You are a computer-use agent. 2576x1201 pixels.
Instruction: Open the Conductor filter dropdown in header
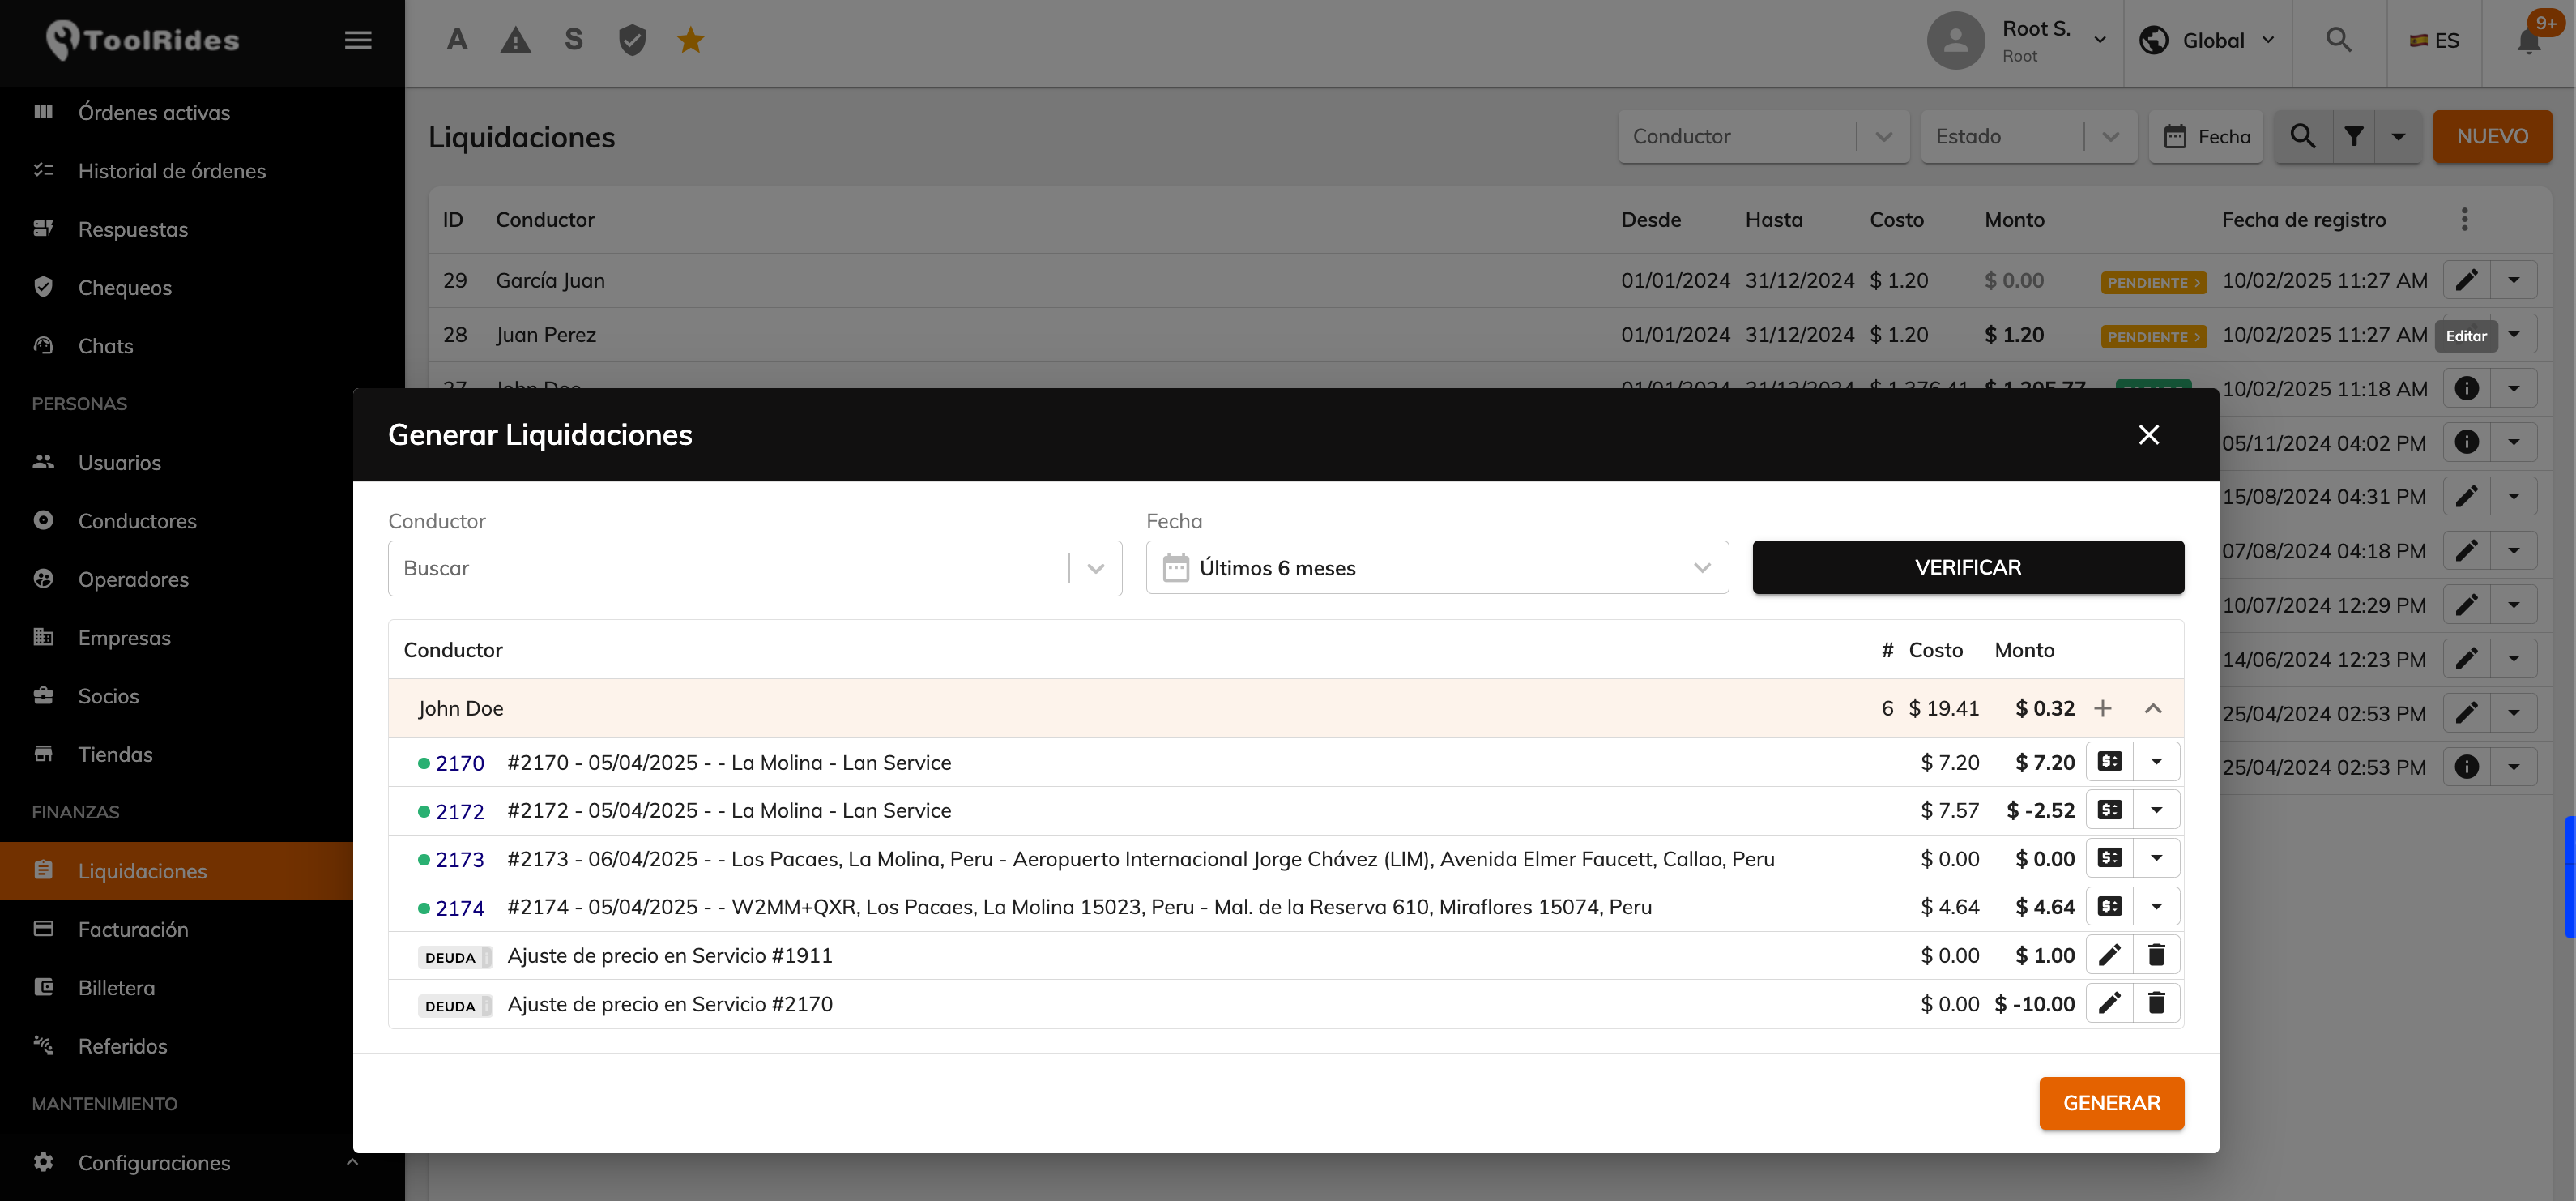[x=1763, y=136]
